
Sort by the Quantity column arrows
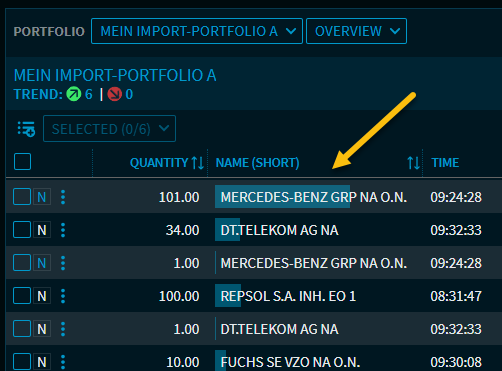point(198,163)
